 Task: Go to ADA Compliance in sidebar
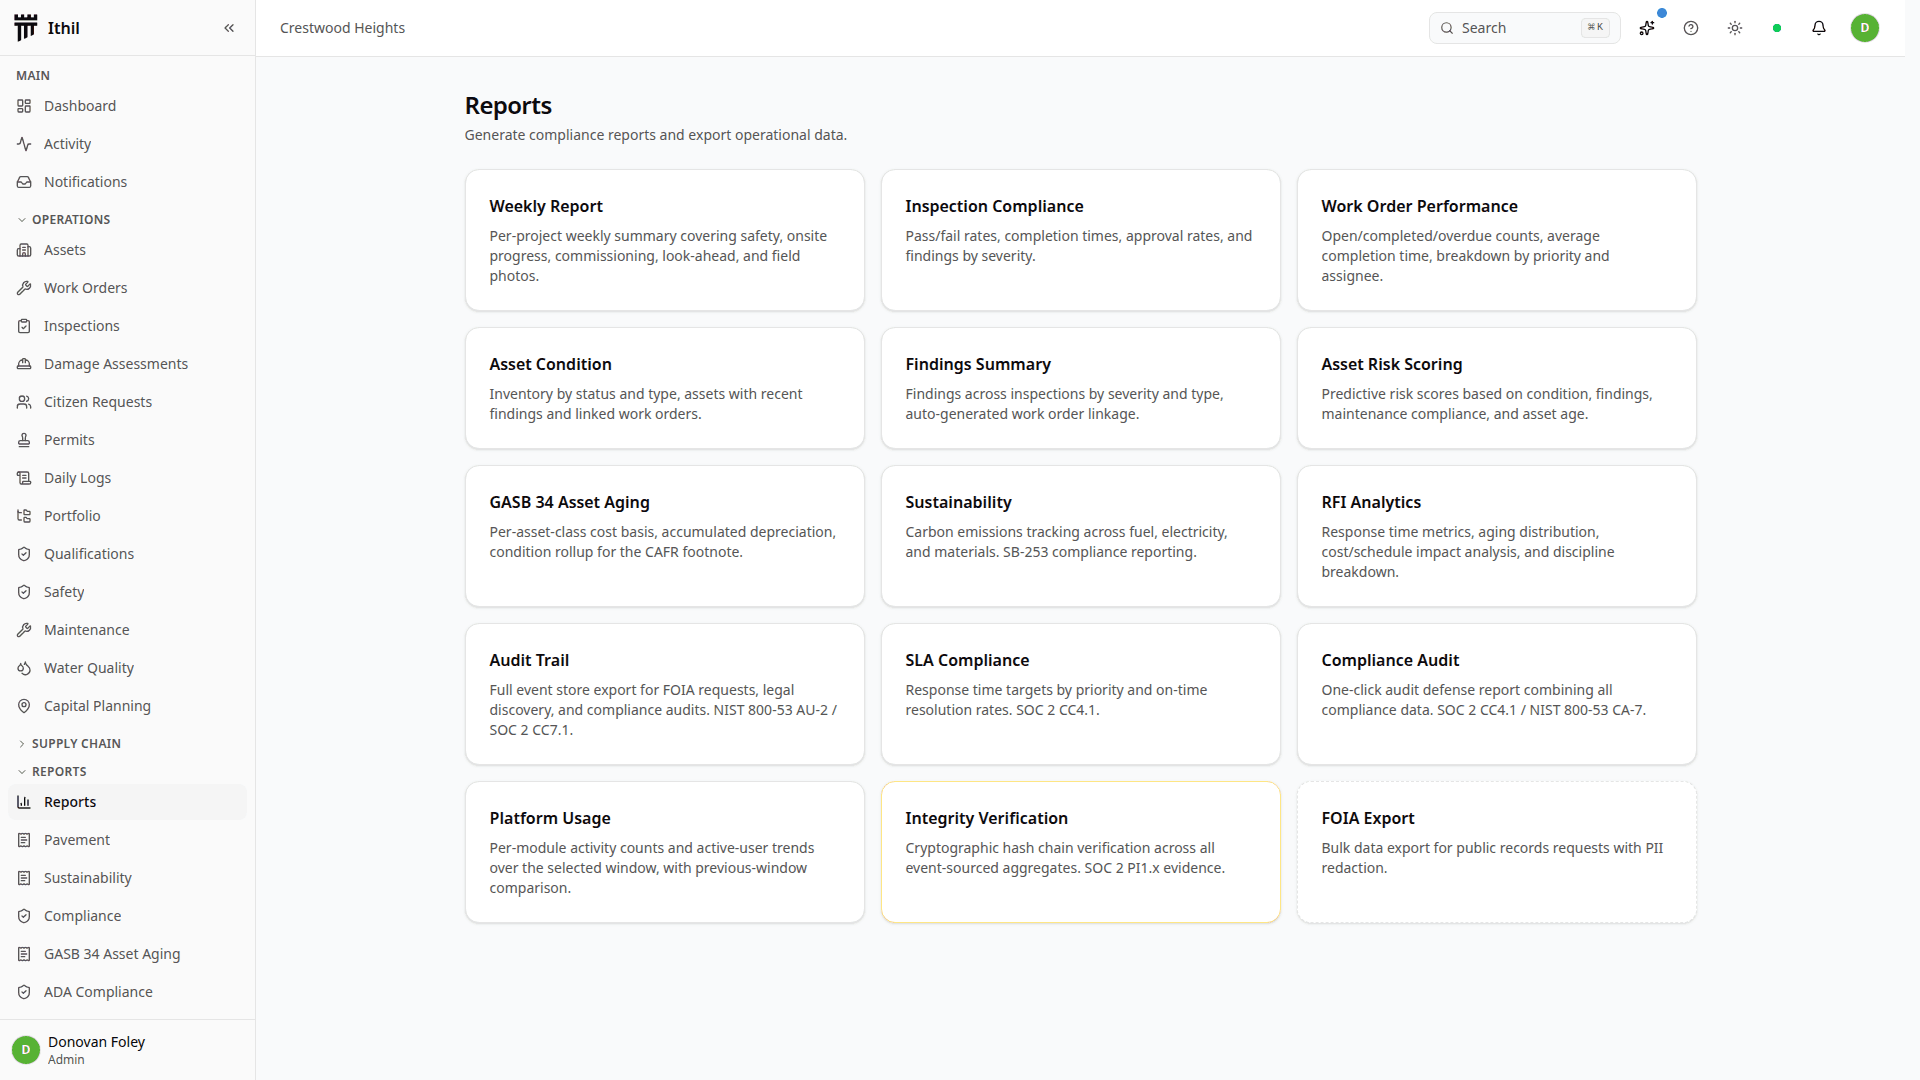127,992
